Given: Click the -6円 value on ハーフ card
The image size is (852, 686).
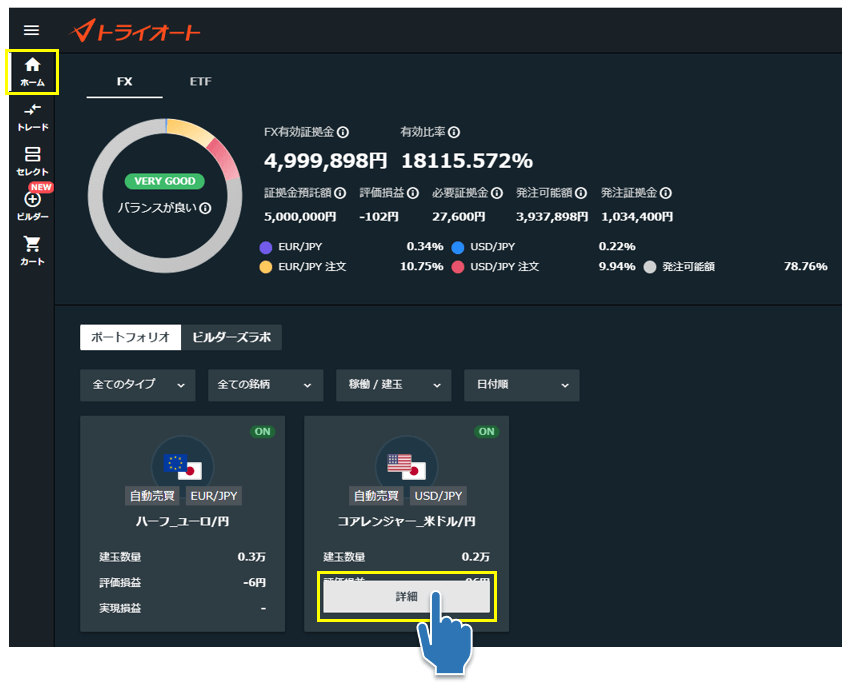Looking at the screenshot, I should coord(254,583).
